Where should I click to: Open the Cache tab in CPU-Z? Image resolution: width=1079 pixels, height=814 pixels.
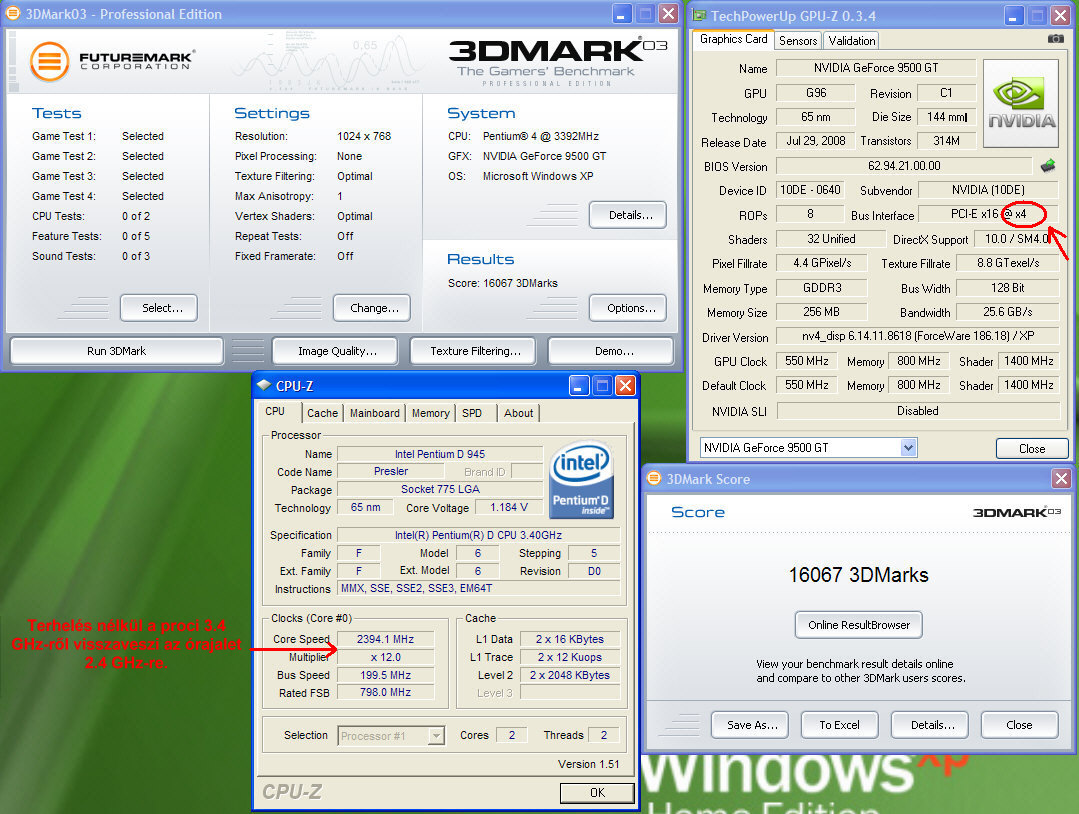click(322, 413)
